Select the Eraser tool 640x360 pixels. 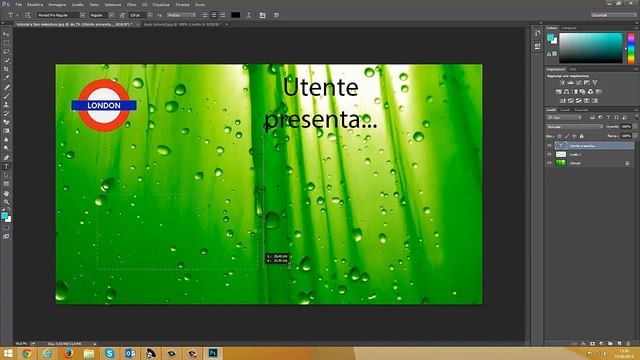pos(6,122)
